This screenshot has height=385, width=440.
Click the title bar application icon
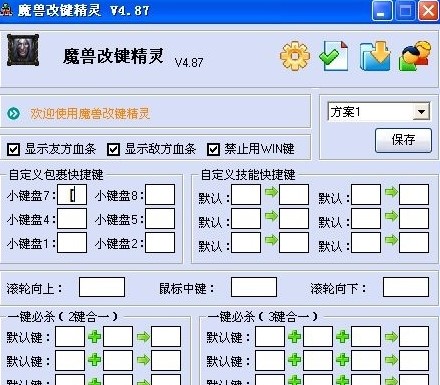tap(6, 9)
